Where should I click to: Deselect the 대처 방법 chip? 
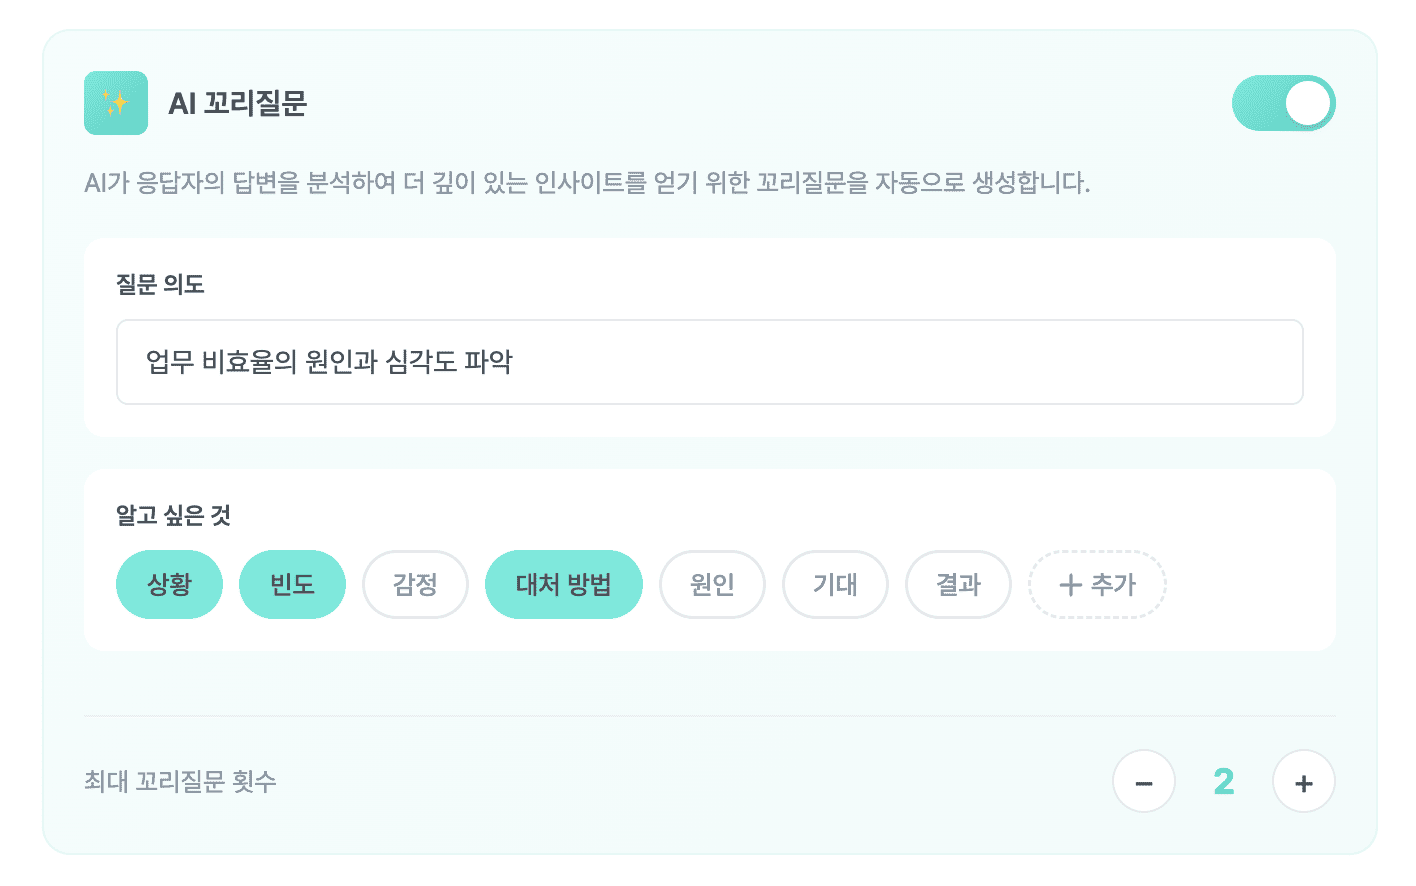pyautogui.click(x=563, y=585)
